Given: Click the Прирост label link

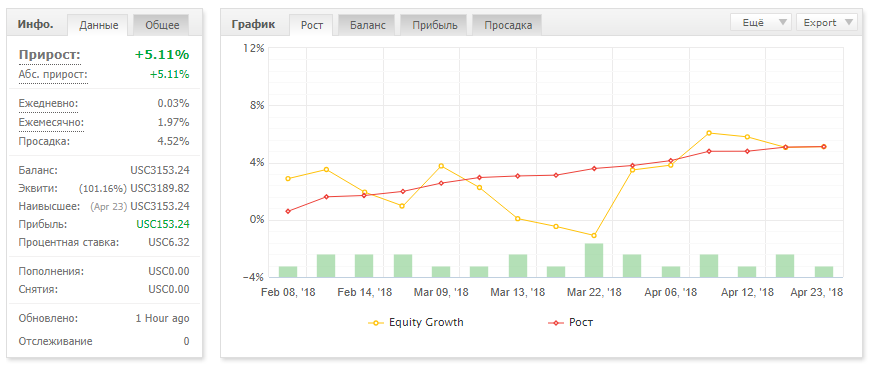Looking at the screenshot, I should 49,55.
